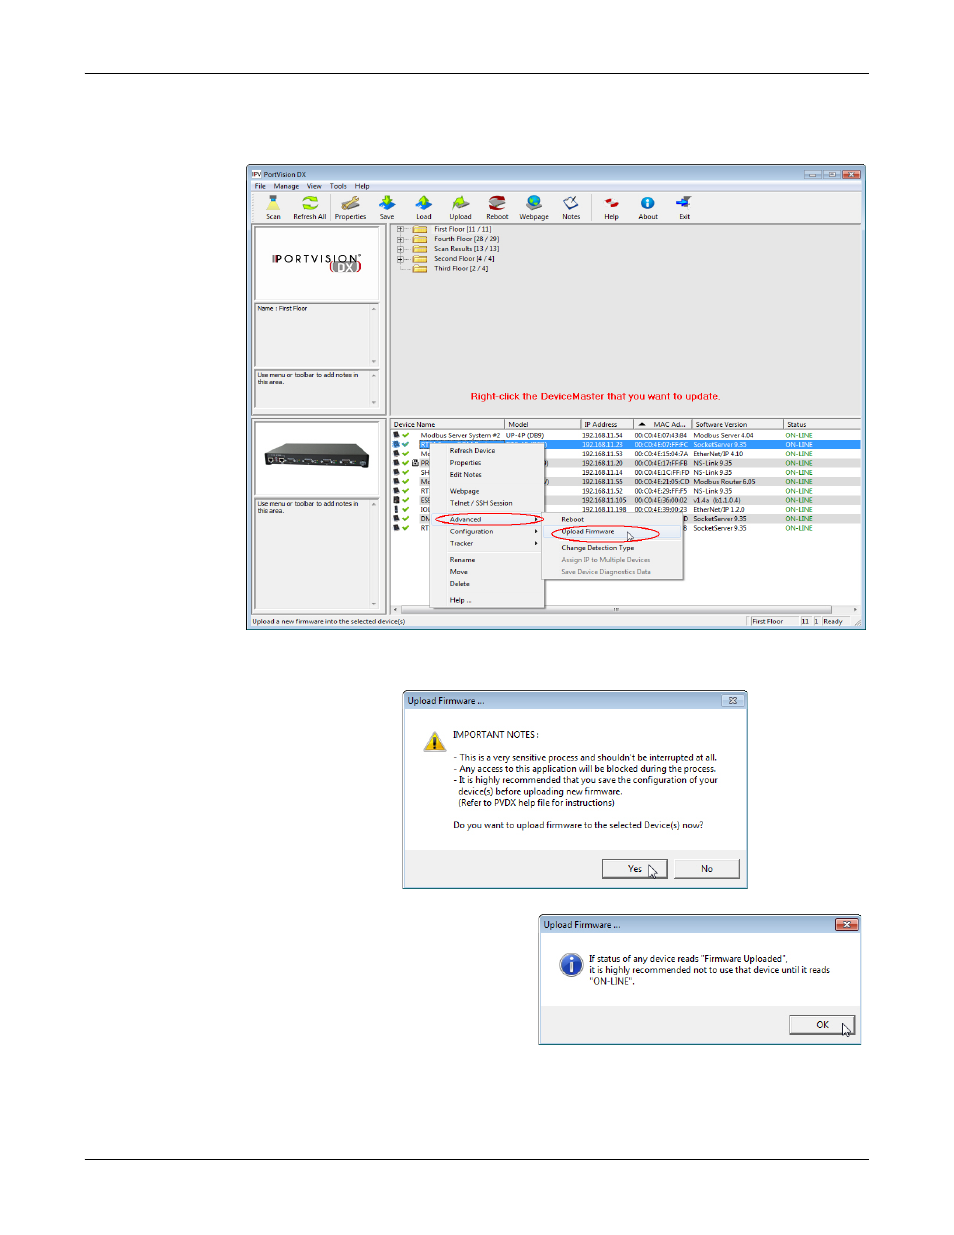Click the warning icon in Upload Firmware dialog
The width and height of the screenshot is (954, 1235).
(434, 741)
